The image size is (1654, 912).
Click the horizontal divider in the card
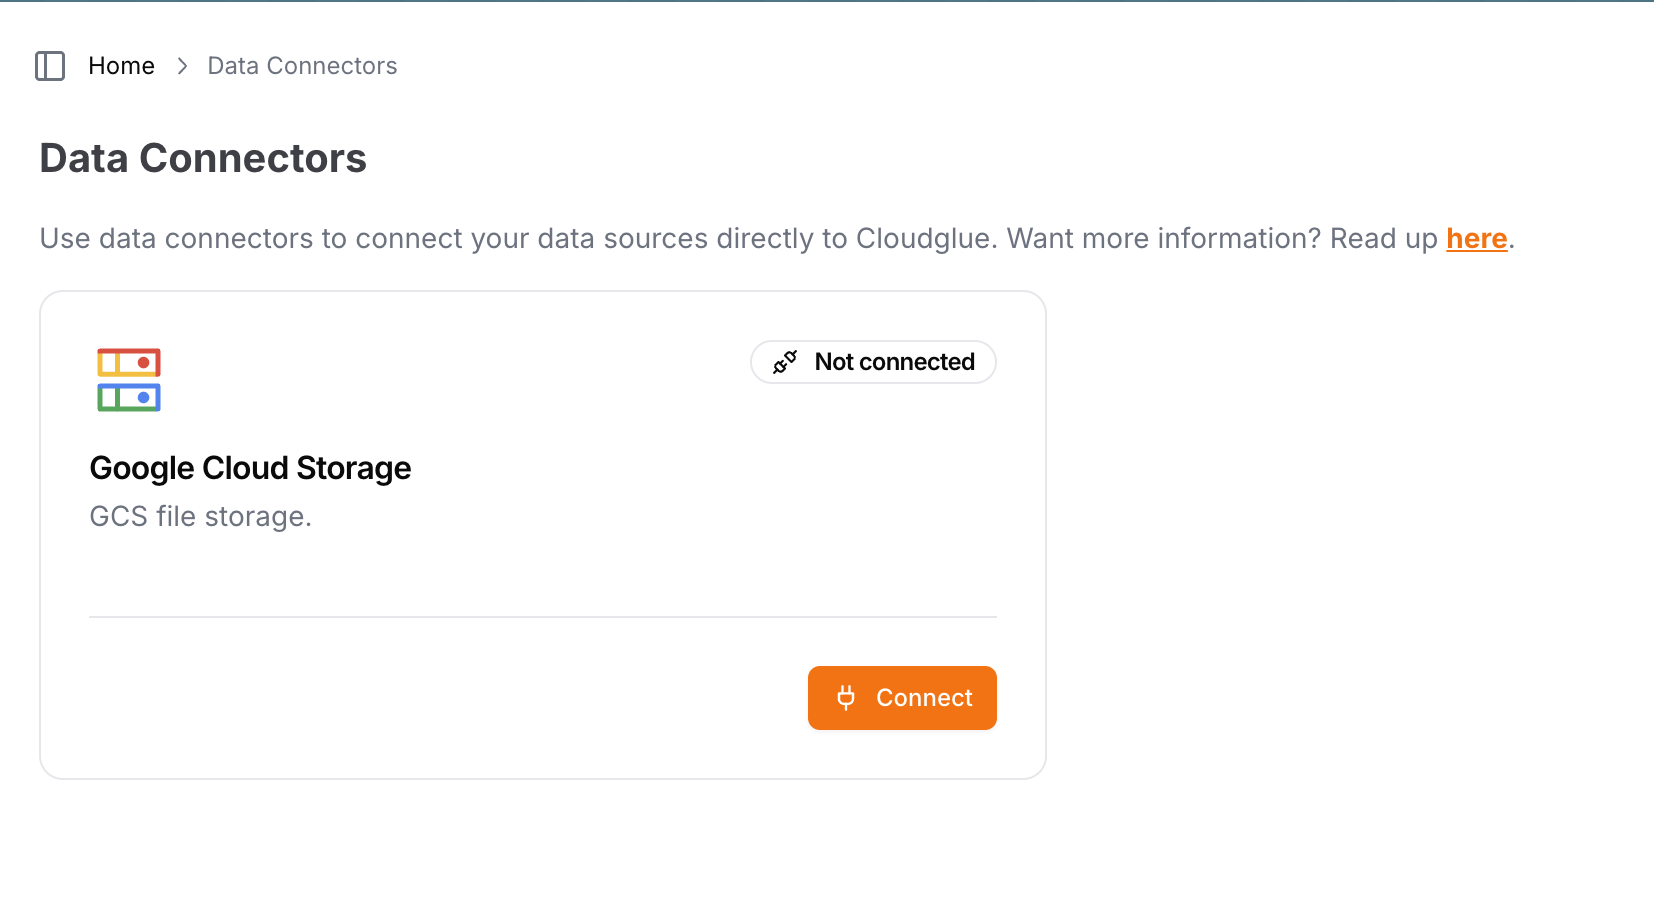[x=542, y=617]
